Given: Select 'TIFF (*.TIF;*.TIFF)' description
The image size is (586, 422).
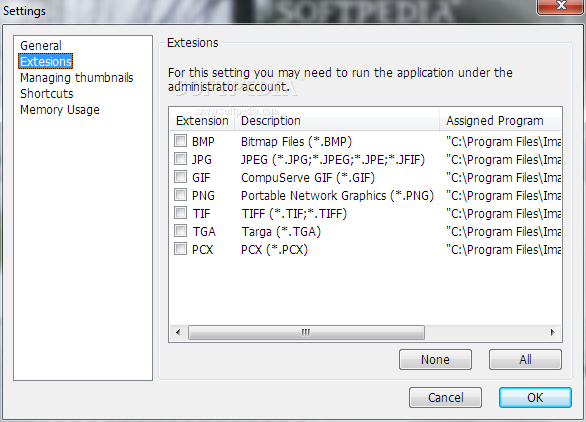Looking at the screenshot, I should coord(294,213).
